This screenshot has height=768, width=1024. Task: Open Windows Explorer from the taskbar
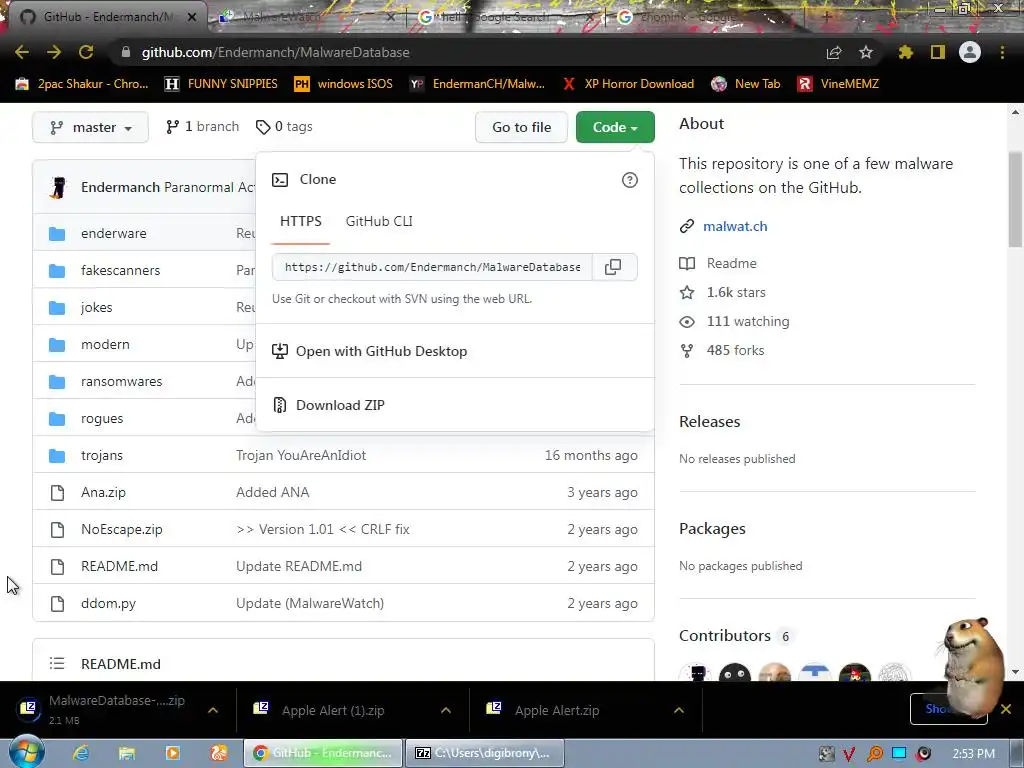[x=127, y=753]
